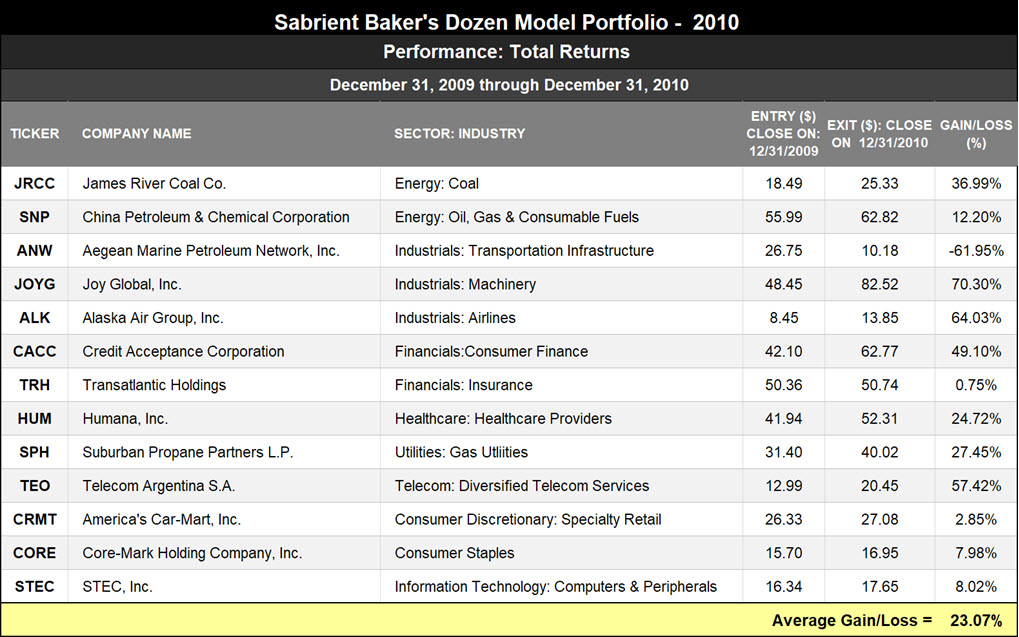Click the Average Gain/Loss label

[852, 620]
